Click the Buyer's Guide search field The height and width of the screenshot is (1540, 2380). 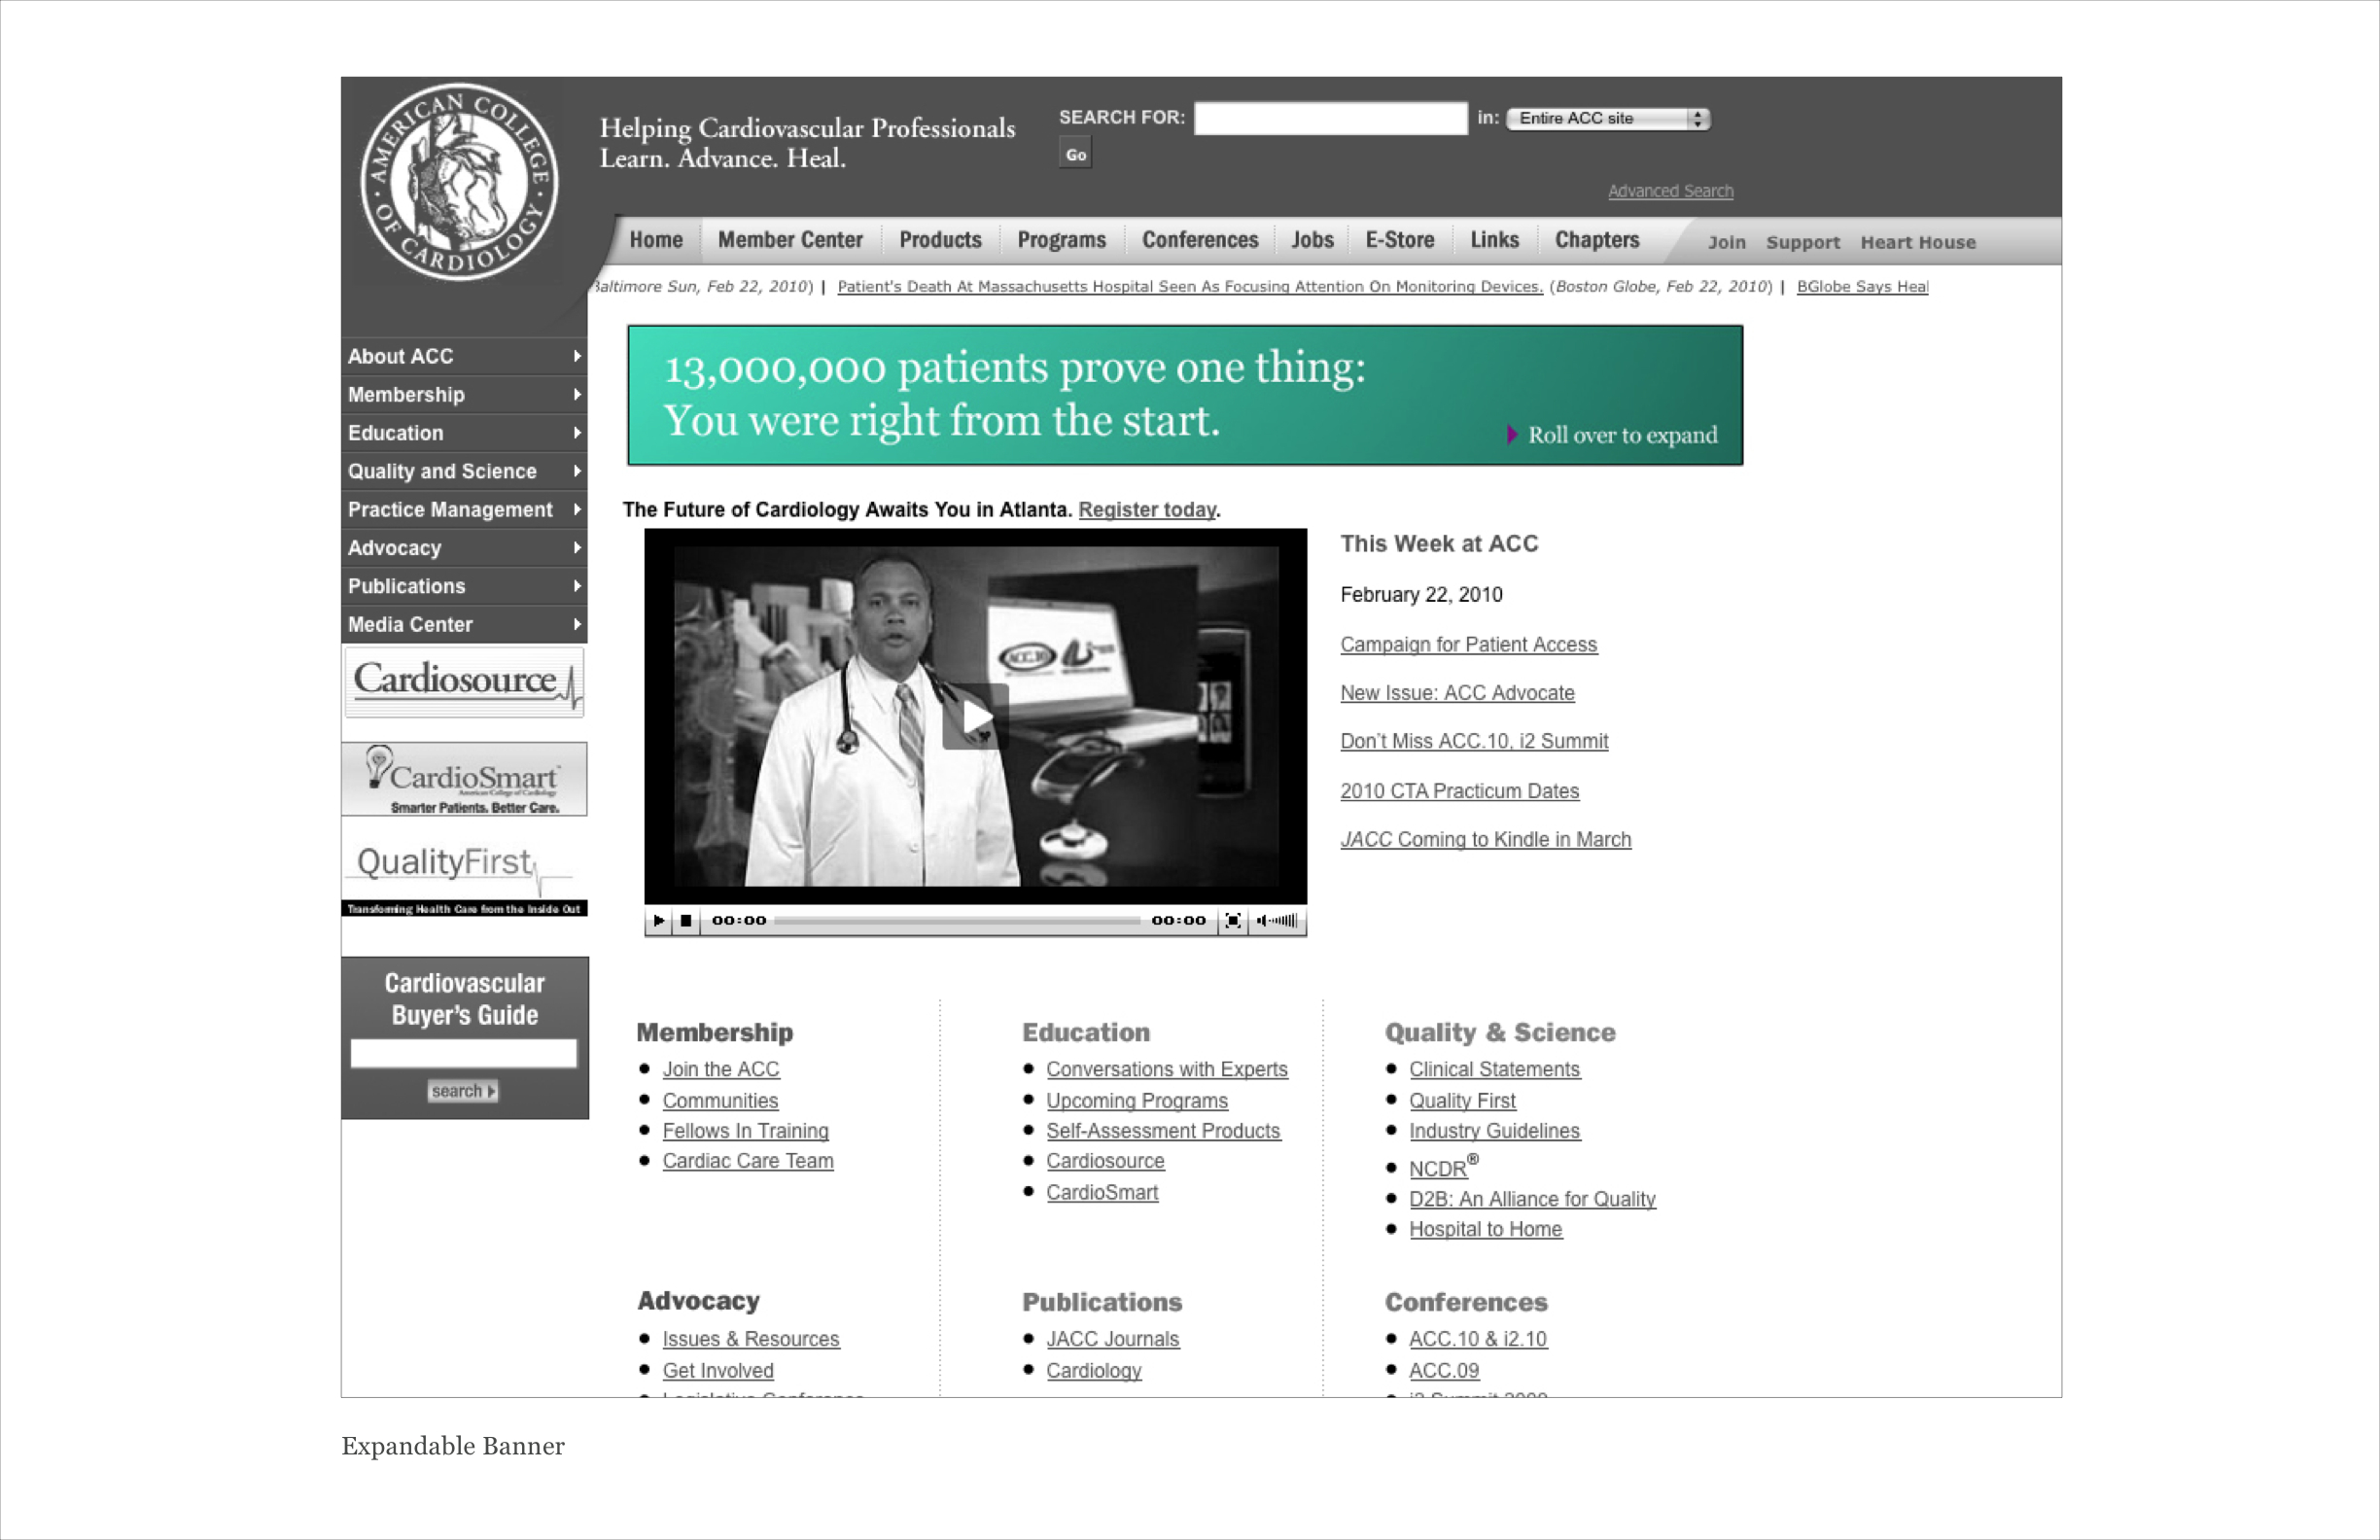point(464,1053)
